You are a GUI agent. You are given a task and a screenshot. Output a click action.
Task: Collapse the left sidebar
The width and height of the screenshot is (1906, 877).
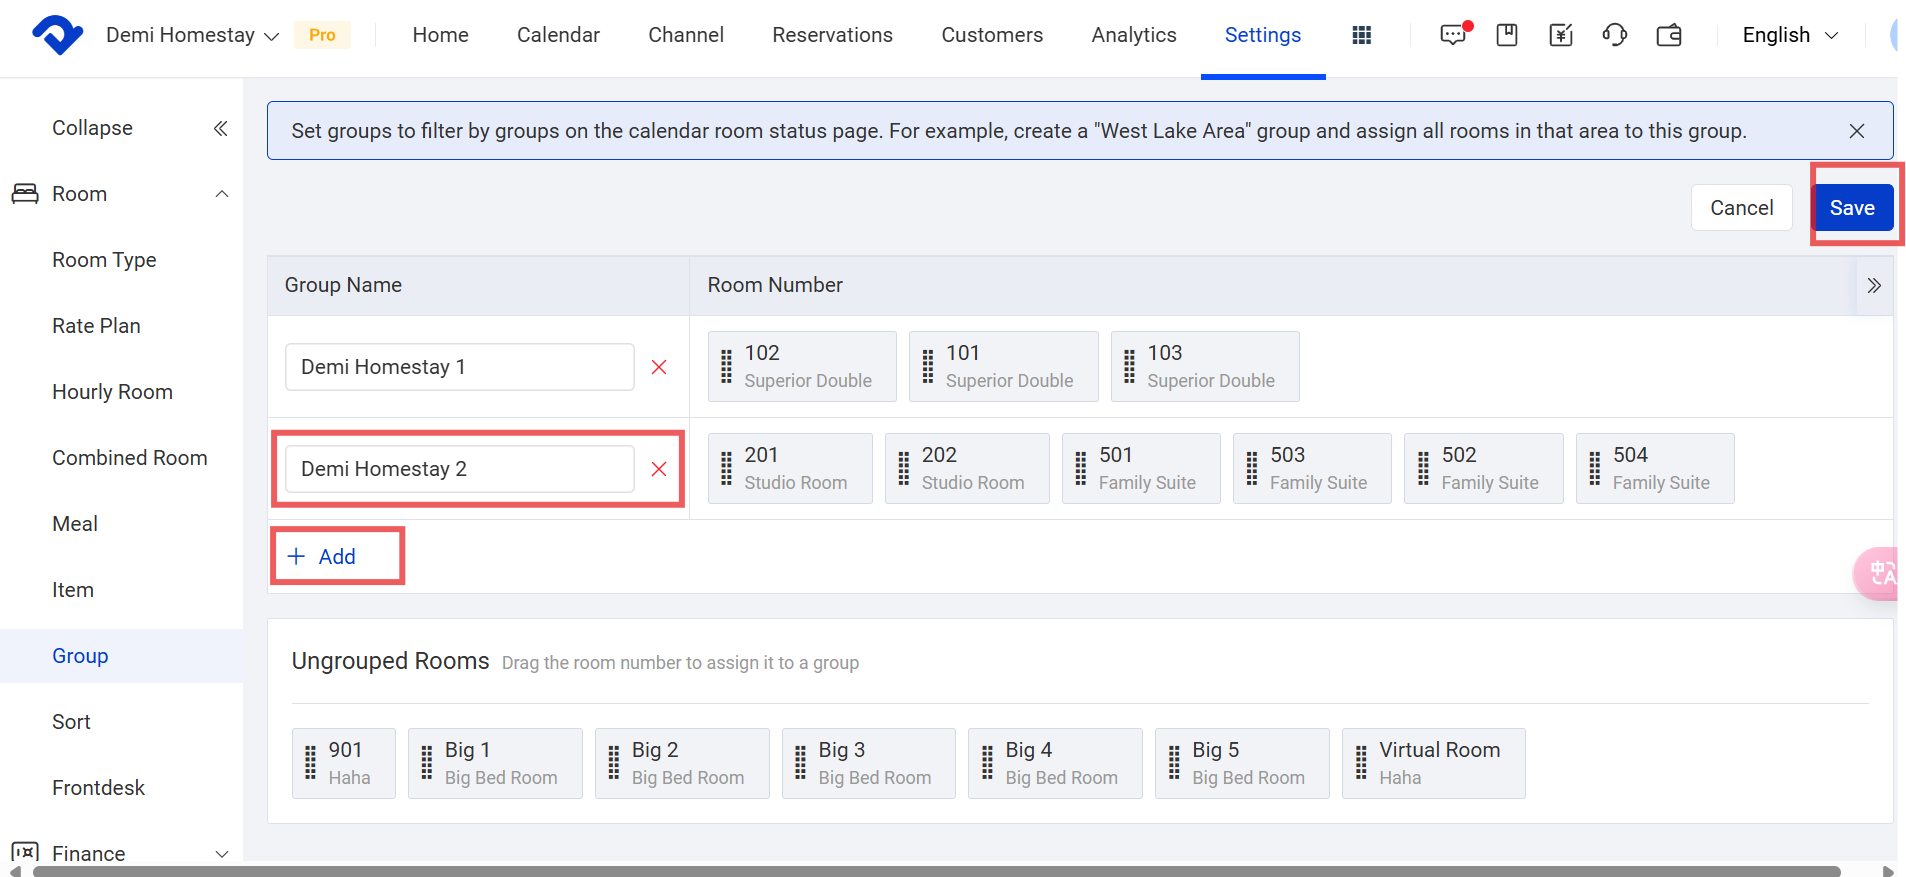pos(221,128)
